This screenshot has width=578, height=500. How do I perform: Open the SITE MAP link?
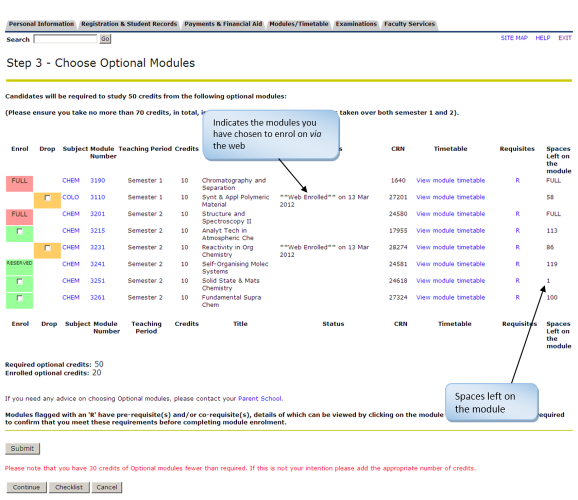click(x=514, y=38)
